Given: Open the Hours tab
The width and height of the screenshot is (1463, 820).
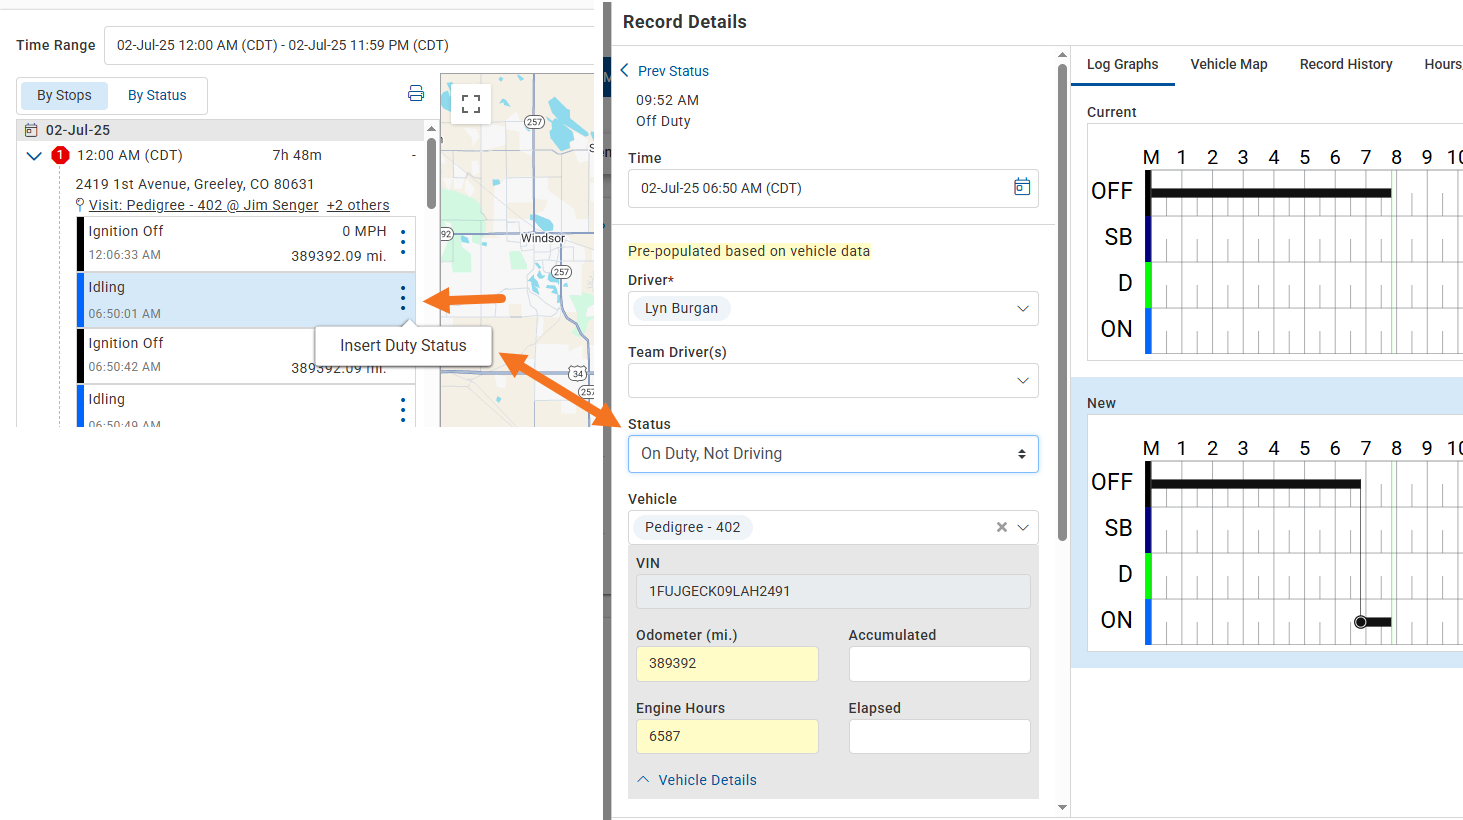Looking at the screenshot, I should [1443, 64].
